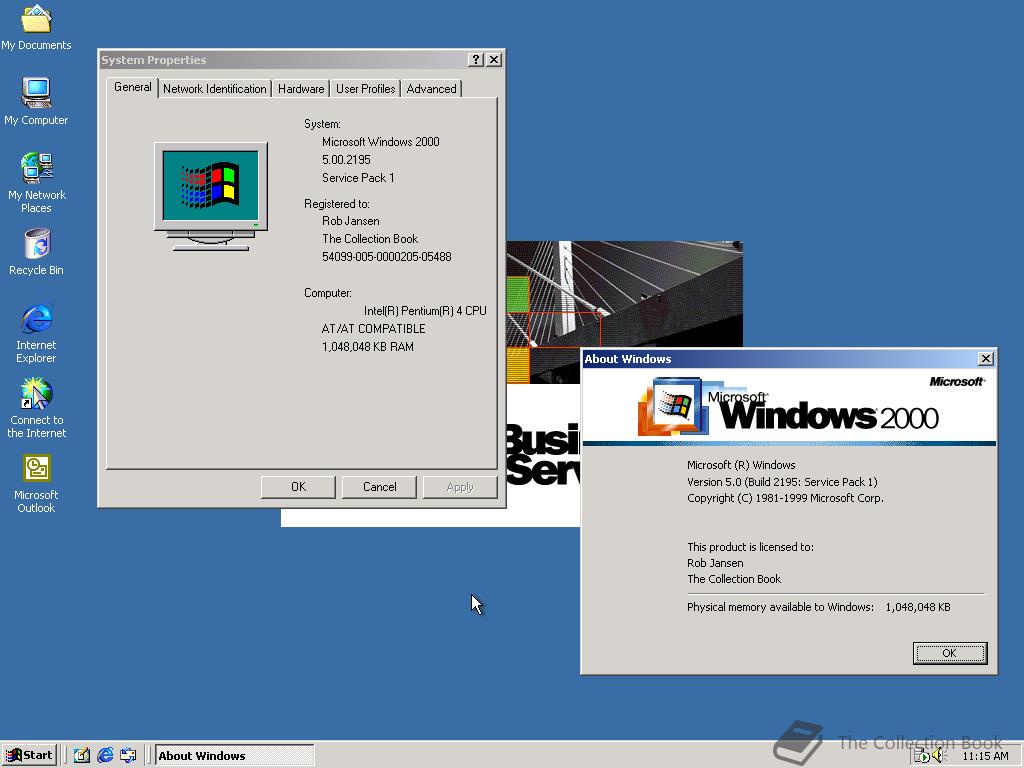1024x768 pixels.
Task: Click the System Properties help question button
Action: coord(476,59)
